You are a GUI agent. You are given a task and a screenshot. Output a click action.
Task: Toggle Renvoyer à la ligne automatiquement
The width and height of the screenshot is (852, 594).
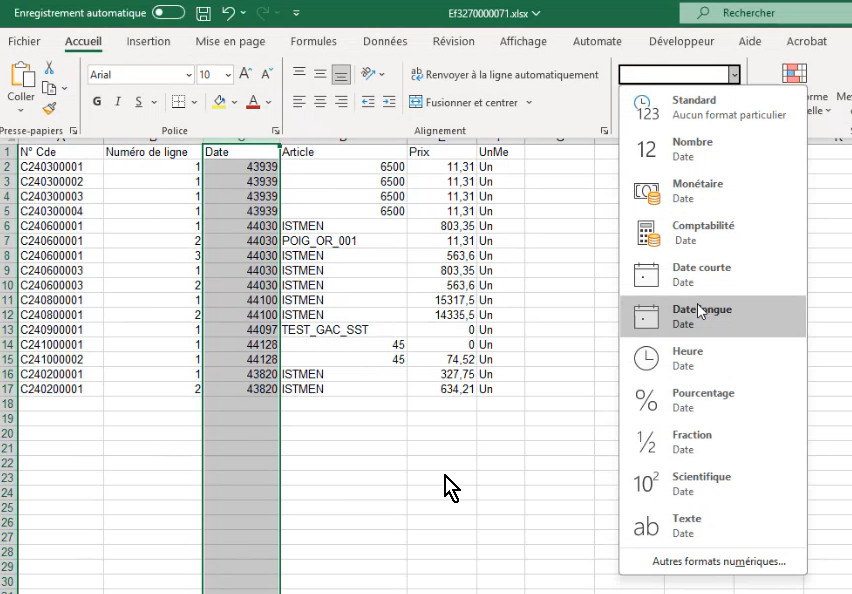505,75
